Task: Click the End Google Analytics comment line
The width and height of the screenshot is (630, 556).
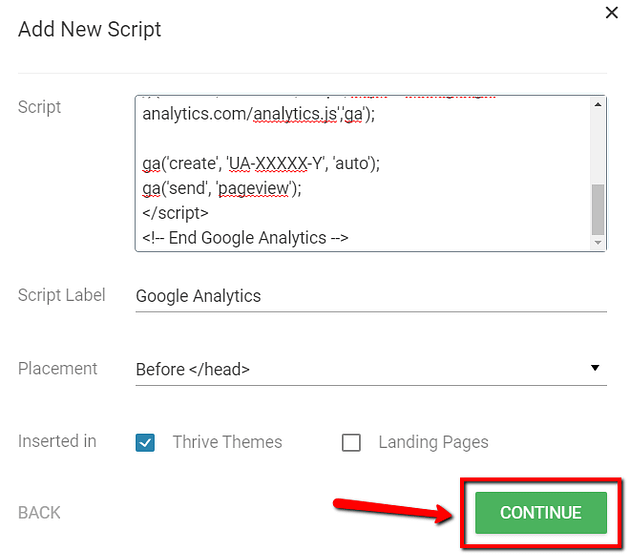Action: coord(245,237)
